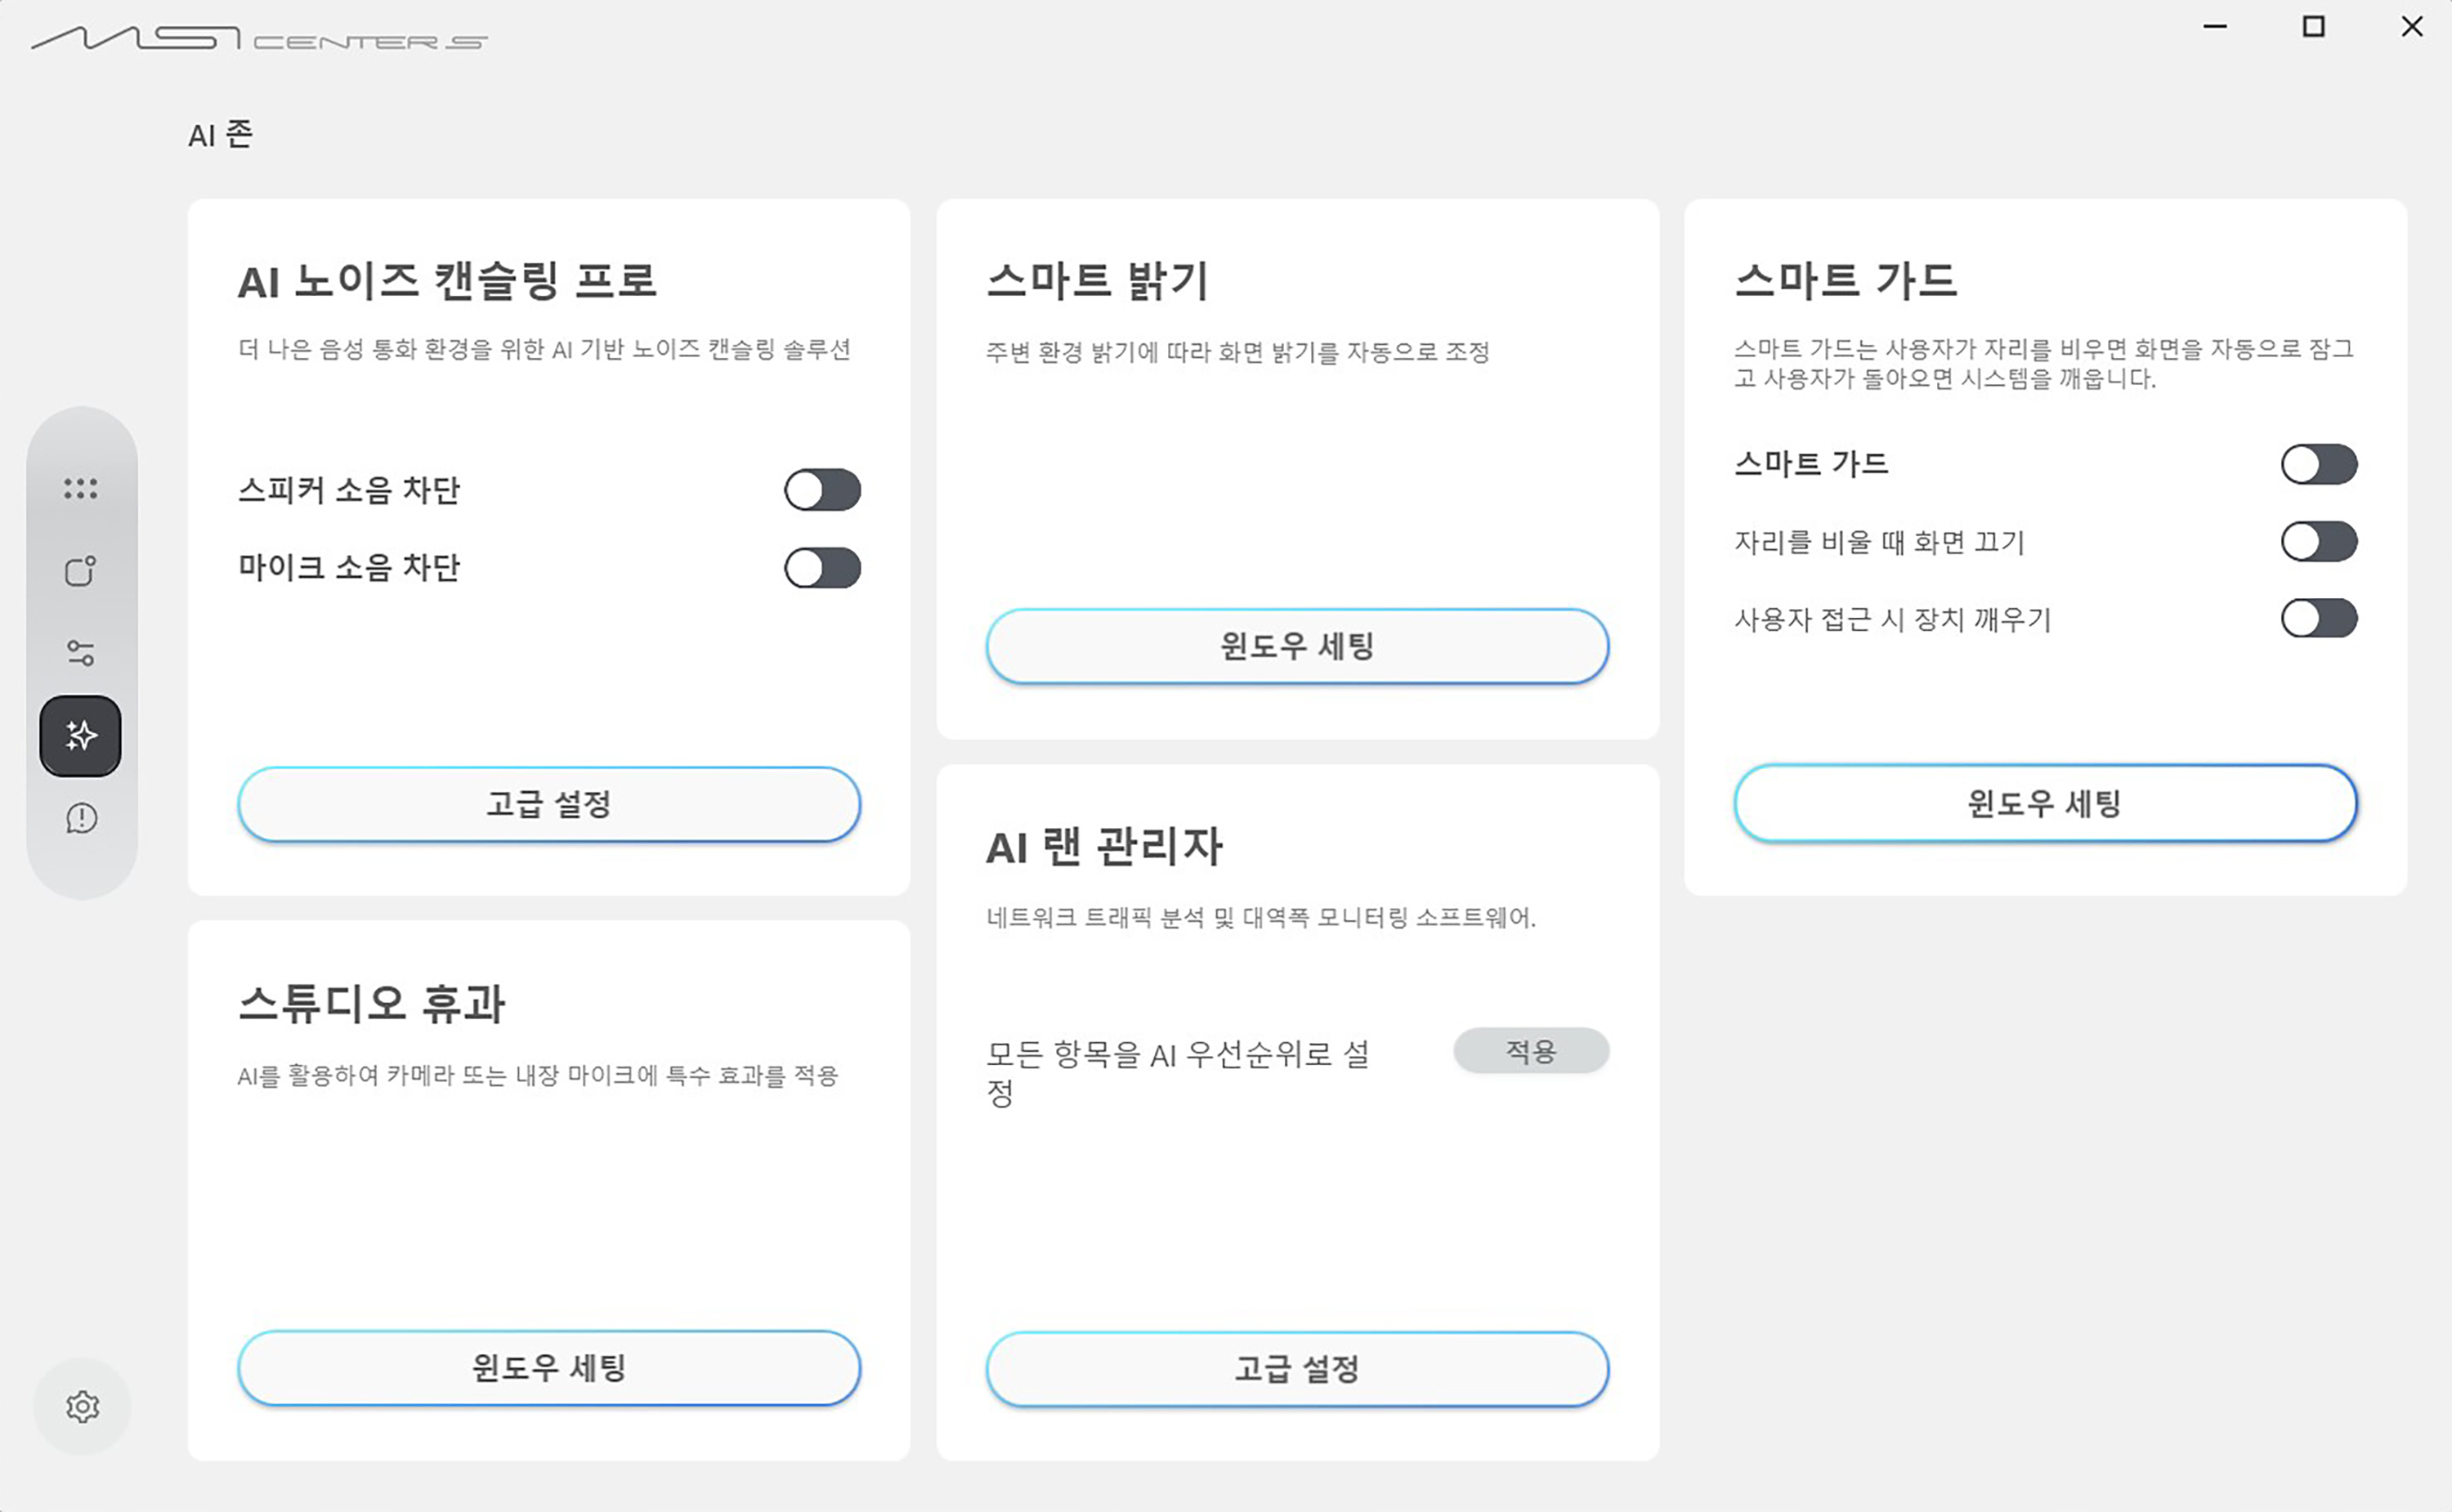Image resolution: width=2452 pixels, height=1512 pixels.
Task: Open 고급 설정 in AI 랜 관리자 card
Action: [x=1297, y=1369]
